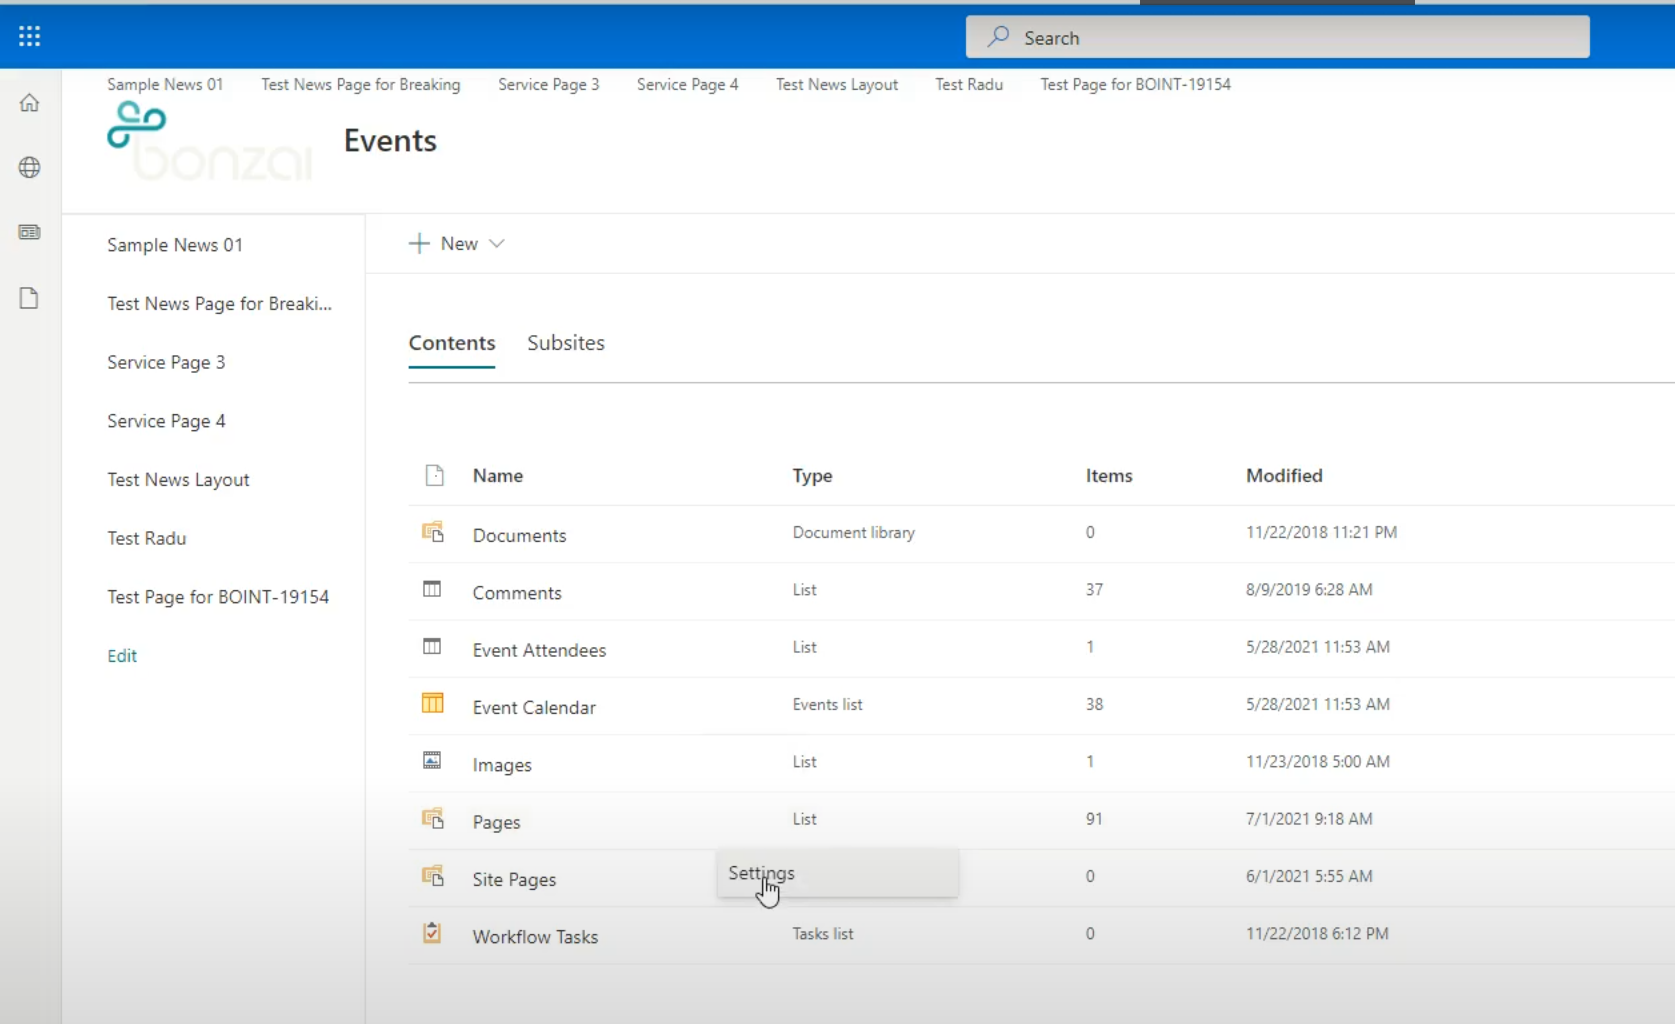
Task: Click the Event Calendar icon
Action: (x=432, y=703)
